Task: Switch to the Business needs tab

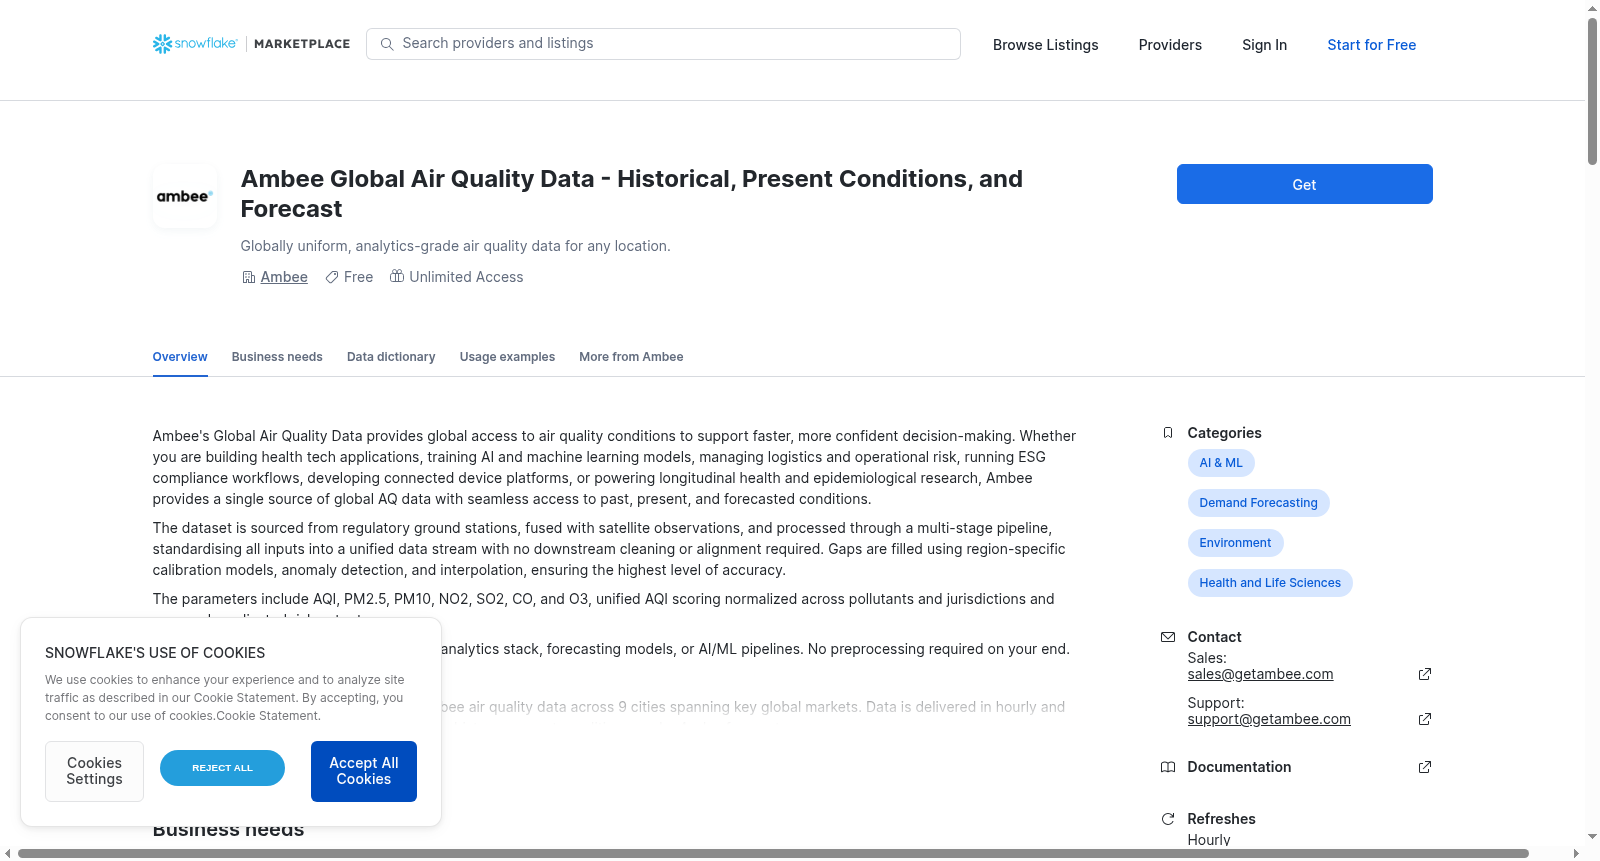Action: coord(277,357)
